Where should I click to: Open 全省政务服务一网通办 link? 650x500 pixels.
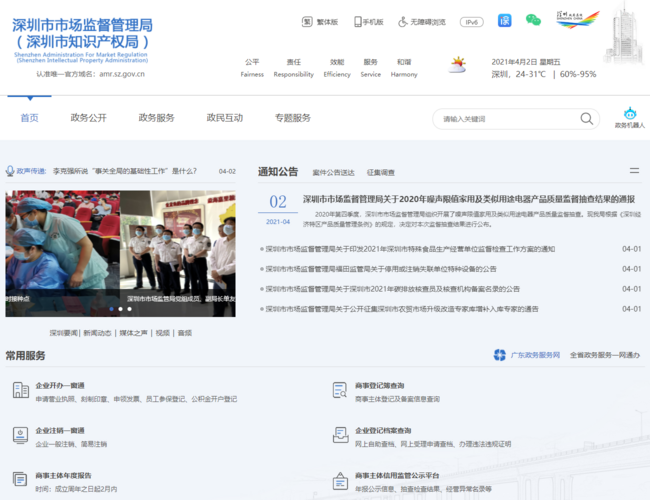click(x=605, y=355)
